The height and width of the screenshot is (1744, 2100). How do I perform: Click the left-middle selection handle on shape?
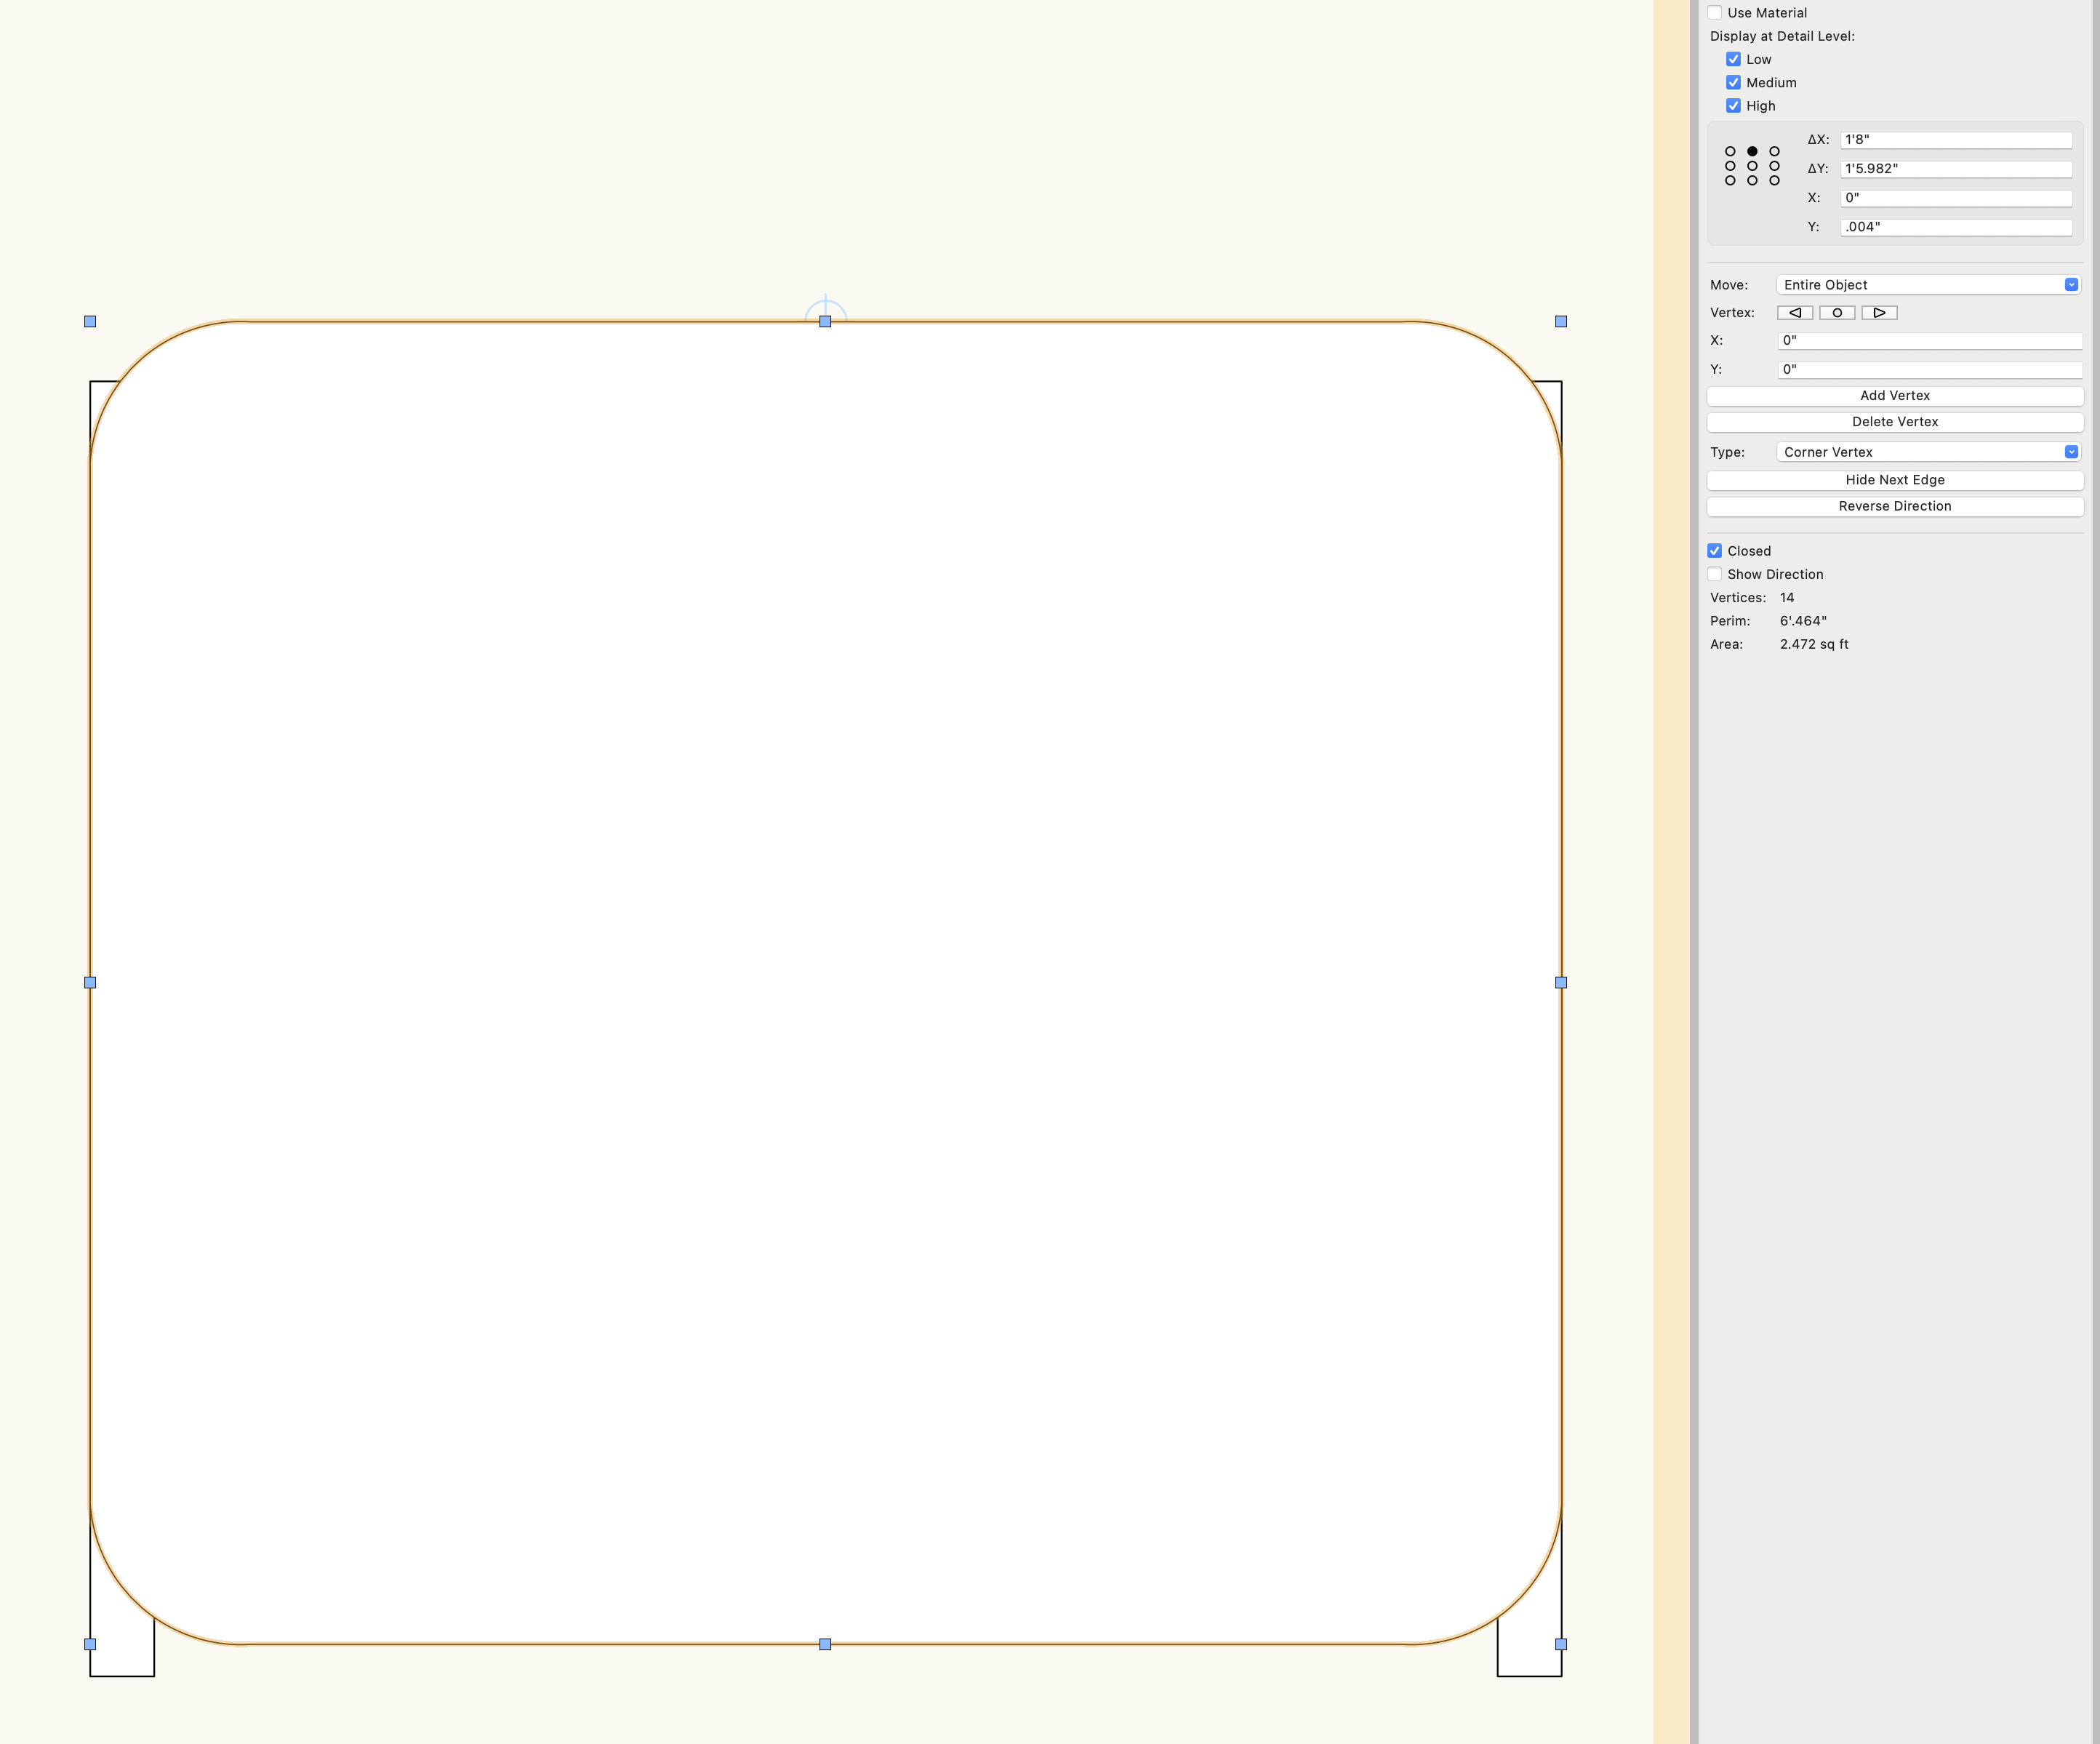(90, 983)
